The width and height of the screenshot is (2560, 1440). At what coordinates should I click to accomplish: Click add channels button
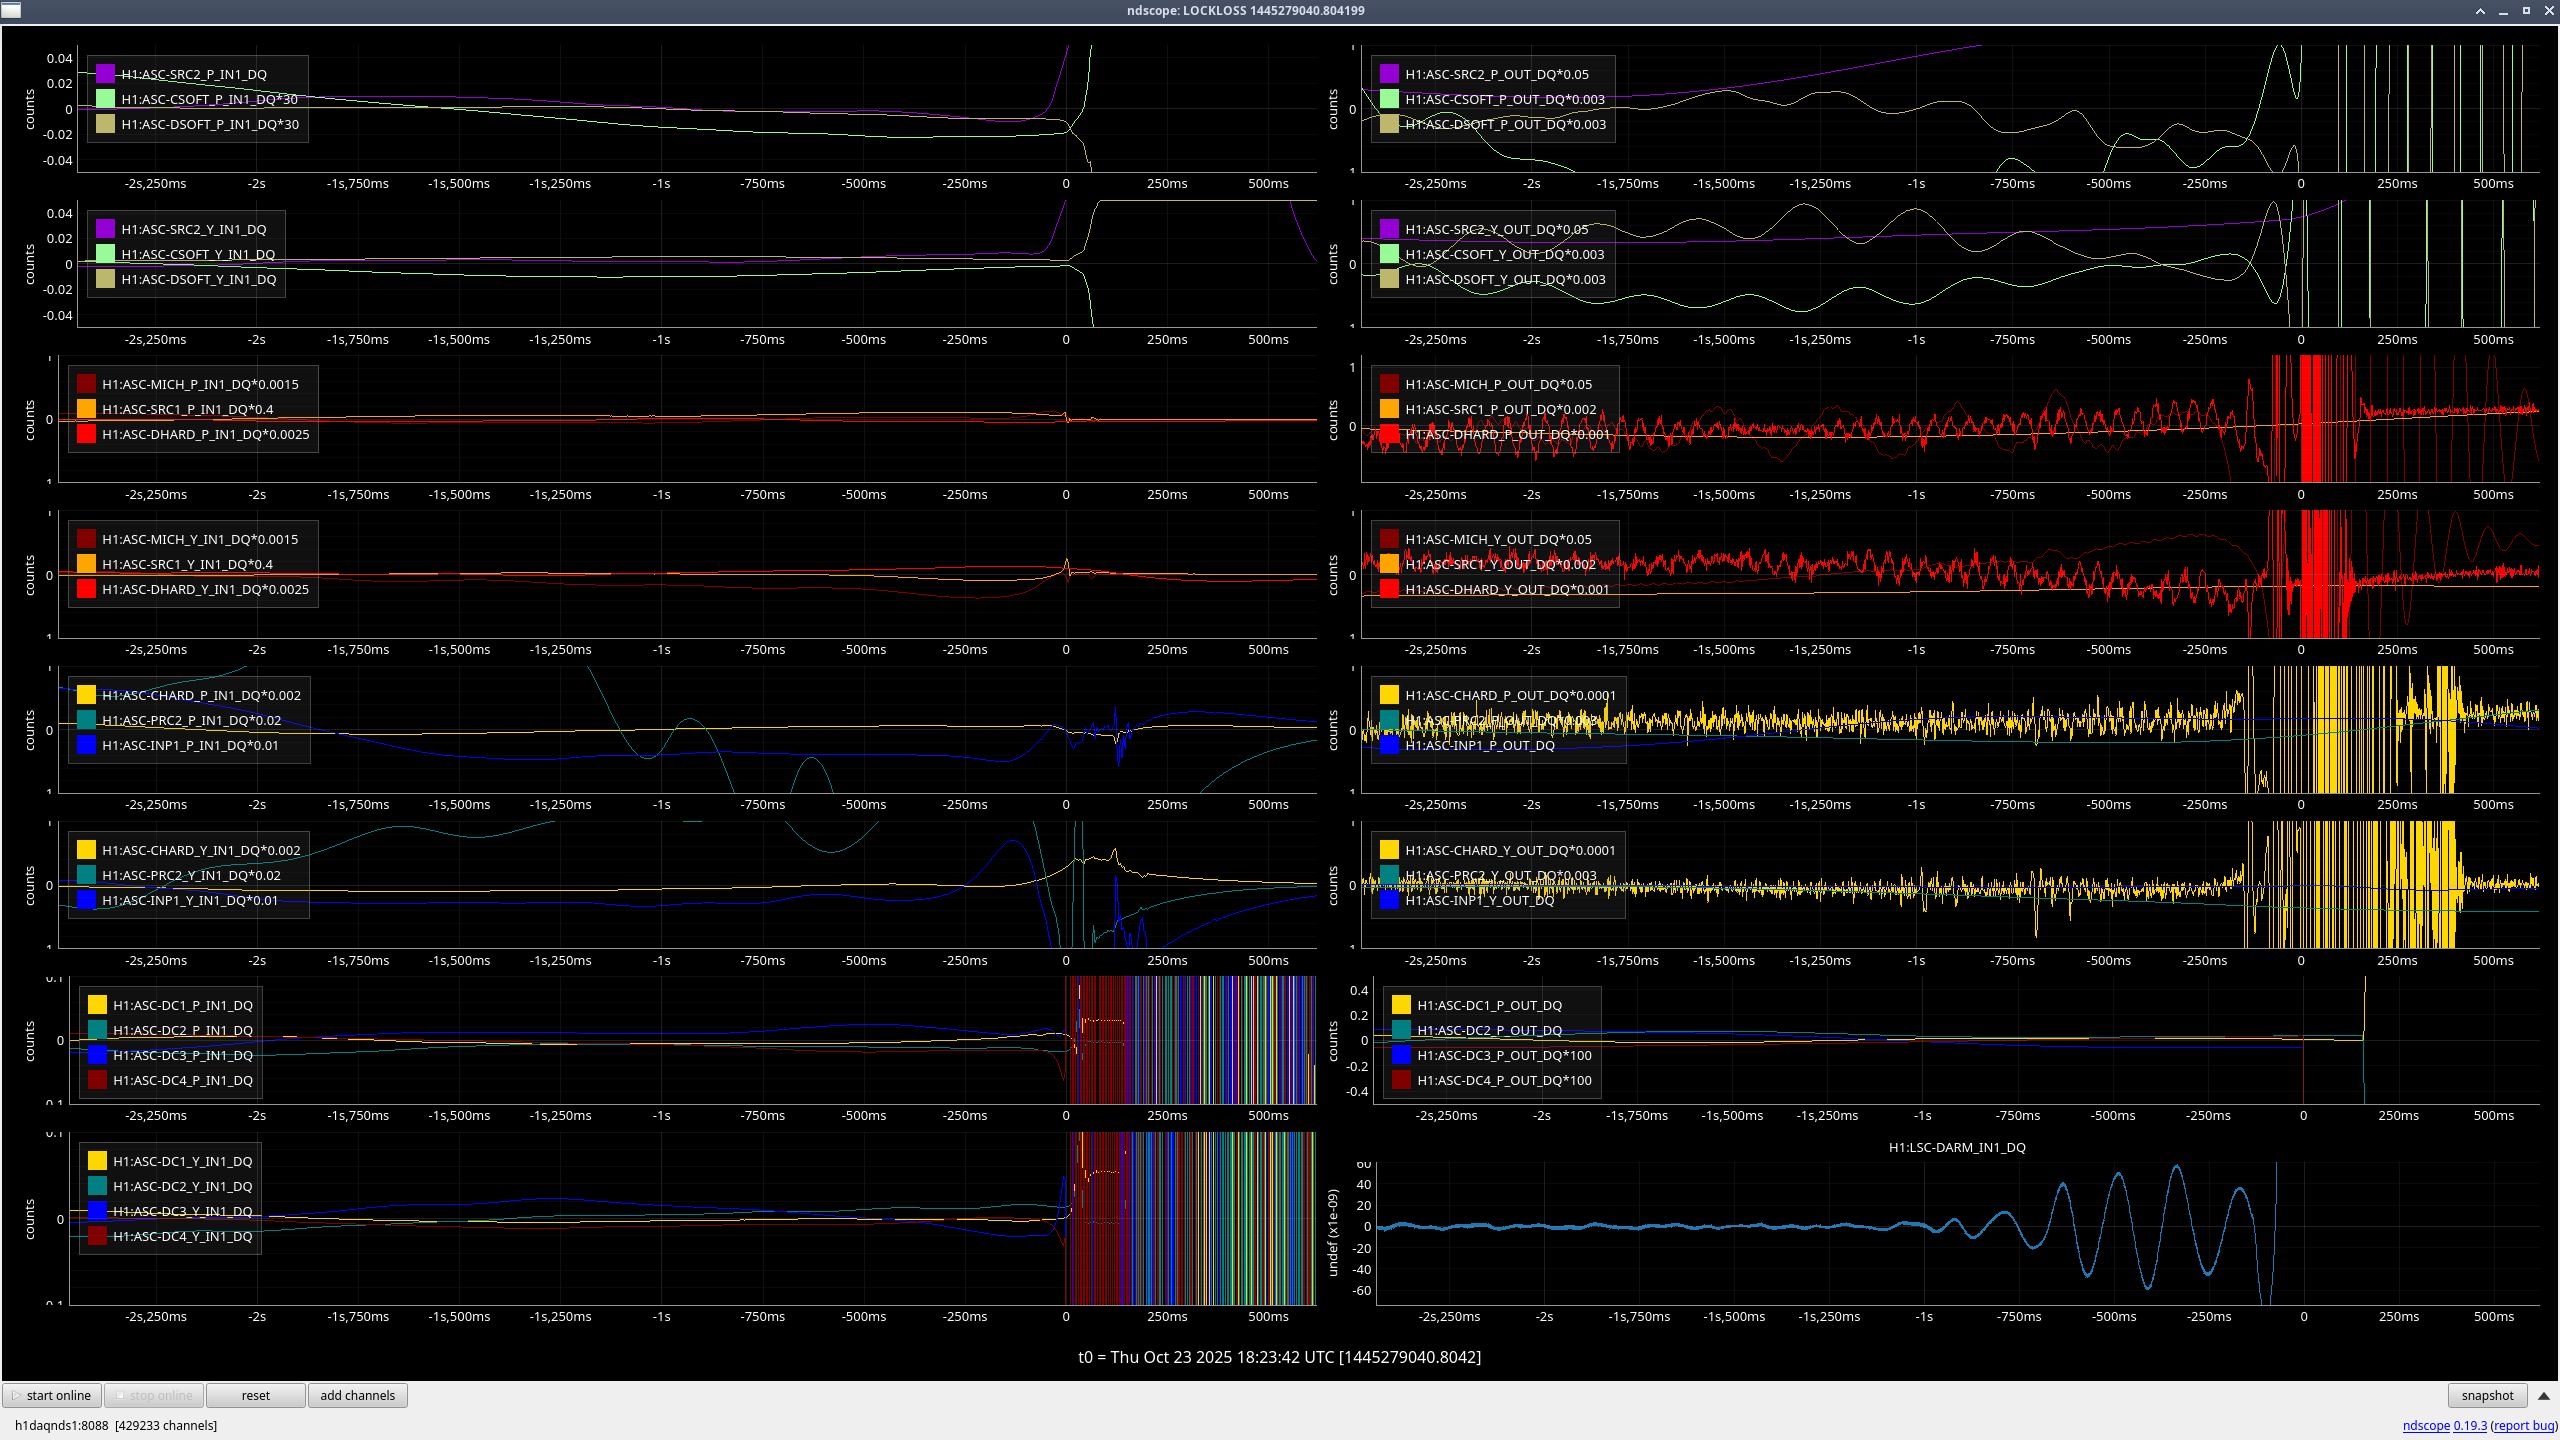click(x=357, y=1395)
